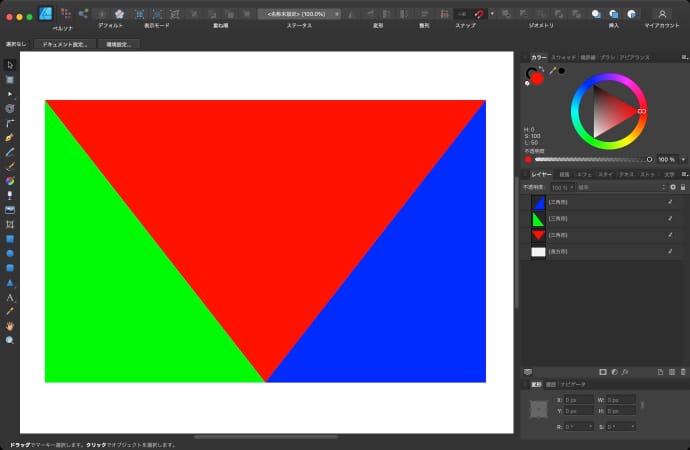Switch to the Pixel persona icon

(66, 14)
